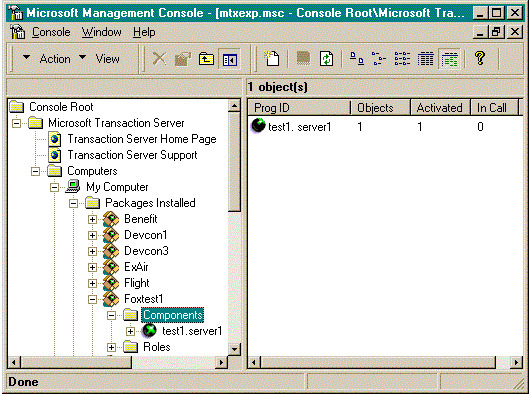Viewport: 530px width, 394px height.
Task: Click tree pane horizontal scroll left arrow
Action: (14, 363)
